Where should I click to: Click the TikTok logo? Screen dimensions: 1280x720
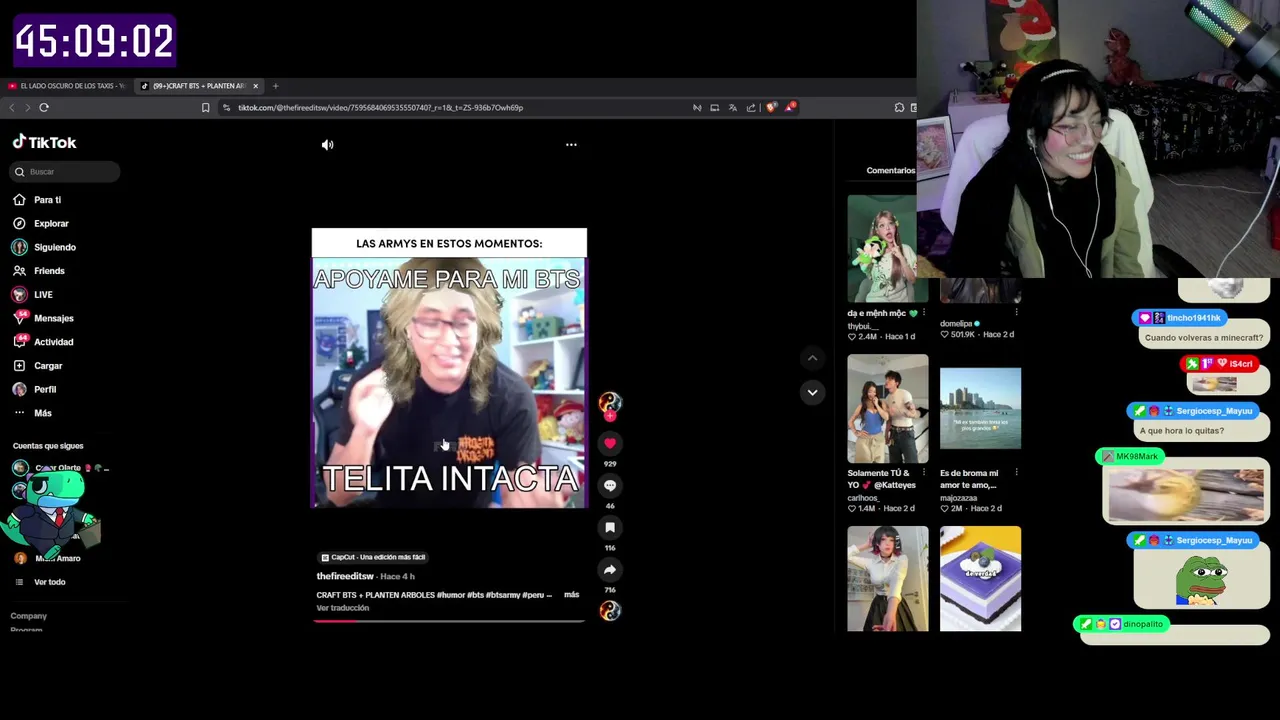[44, 142]
